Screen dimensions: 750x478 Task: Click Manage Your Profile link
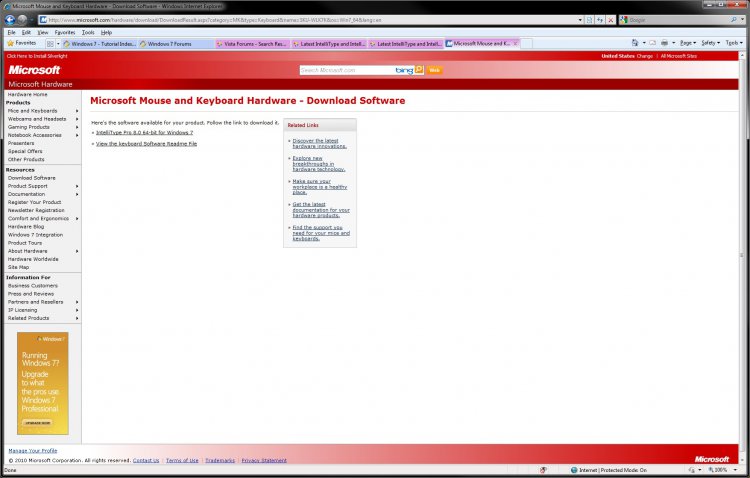pyautogui.click(x=33, y=451)
